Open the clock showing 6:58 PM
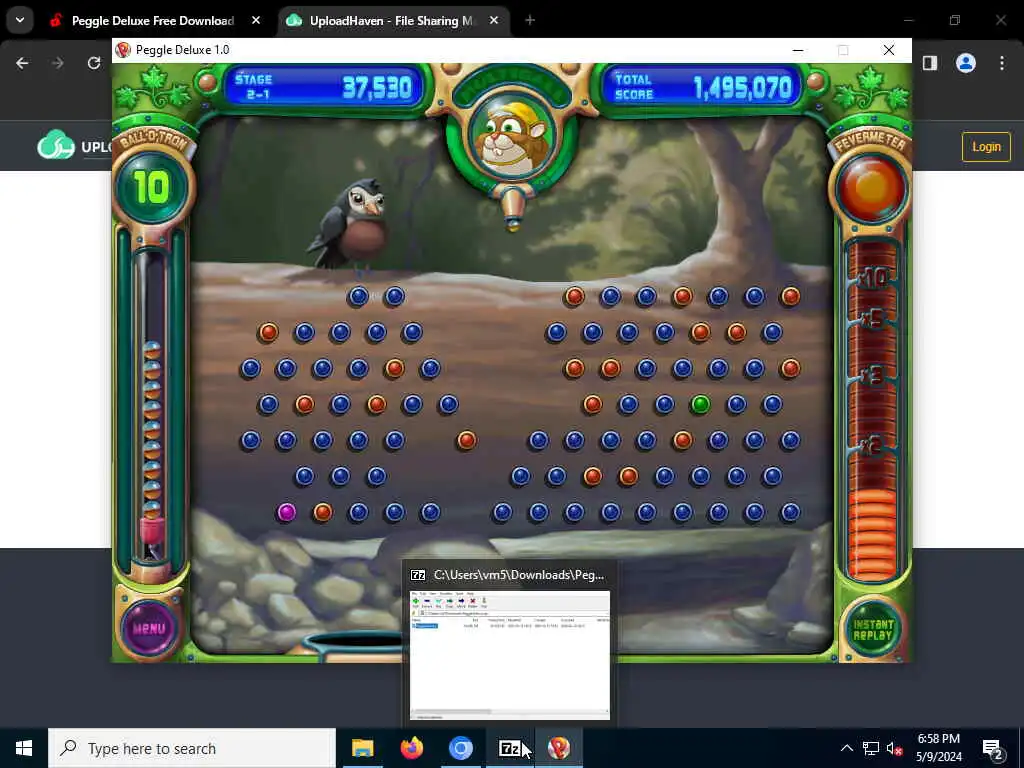The width and height of the screenshot is (1024, 768). pos(938,748)
